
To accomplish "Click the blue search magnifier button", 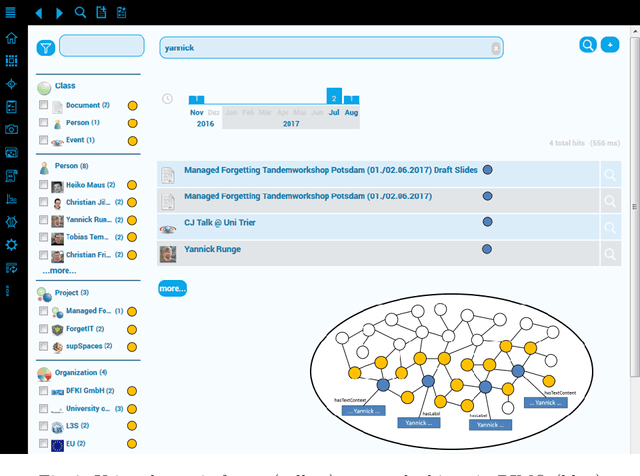I will 588,45.
